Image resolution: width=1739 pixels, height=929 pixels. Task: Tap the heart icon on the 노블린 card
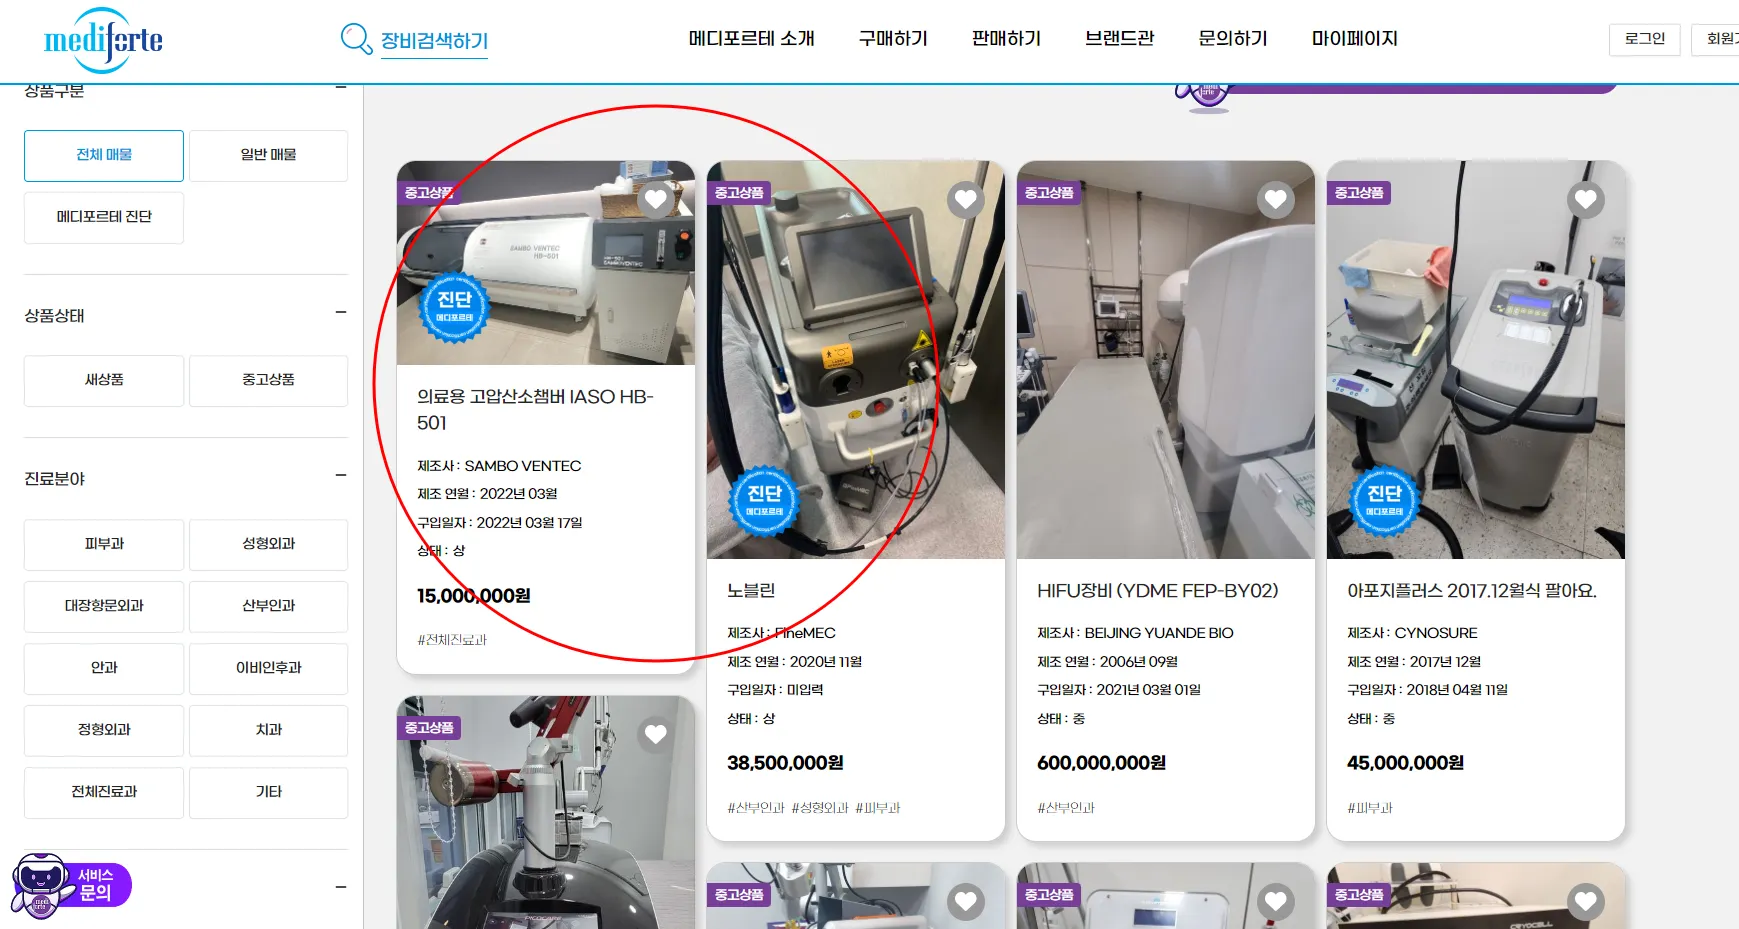click(966, 199)
